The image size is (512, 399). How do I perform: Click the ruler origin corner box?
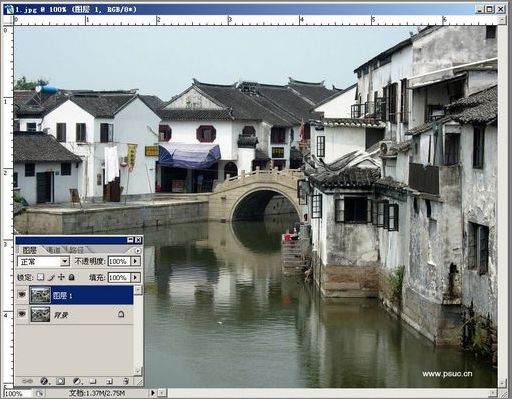click(7, 21)
